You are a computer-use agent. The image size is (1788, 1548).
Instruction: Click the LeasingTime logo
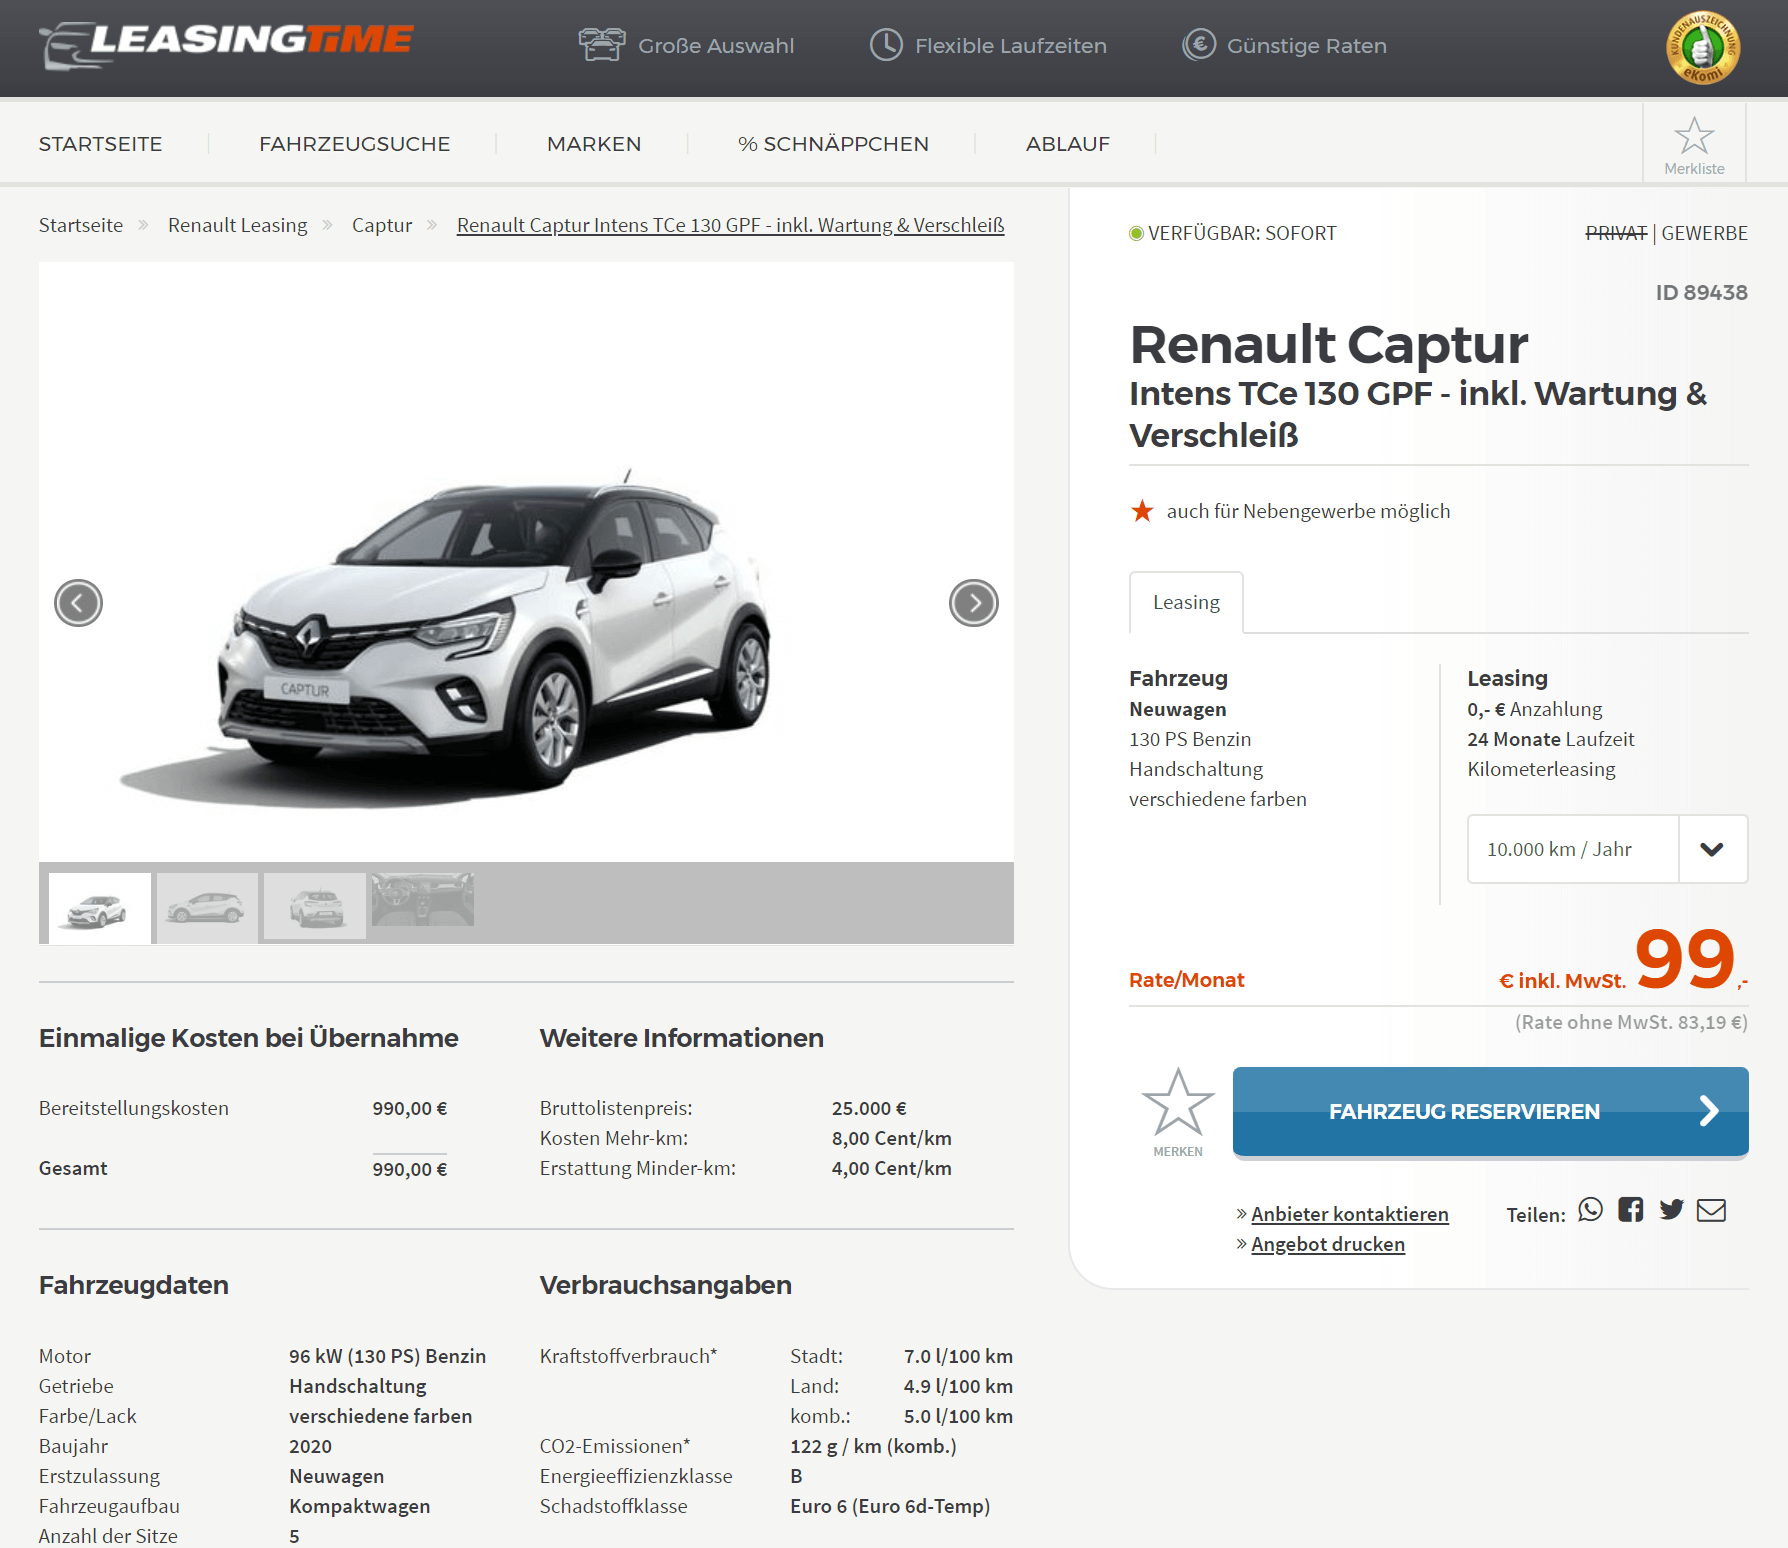pyautogui.click(x=226, y=44)
